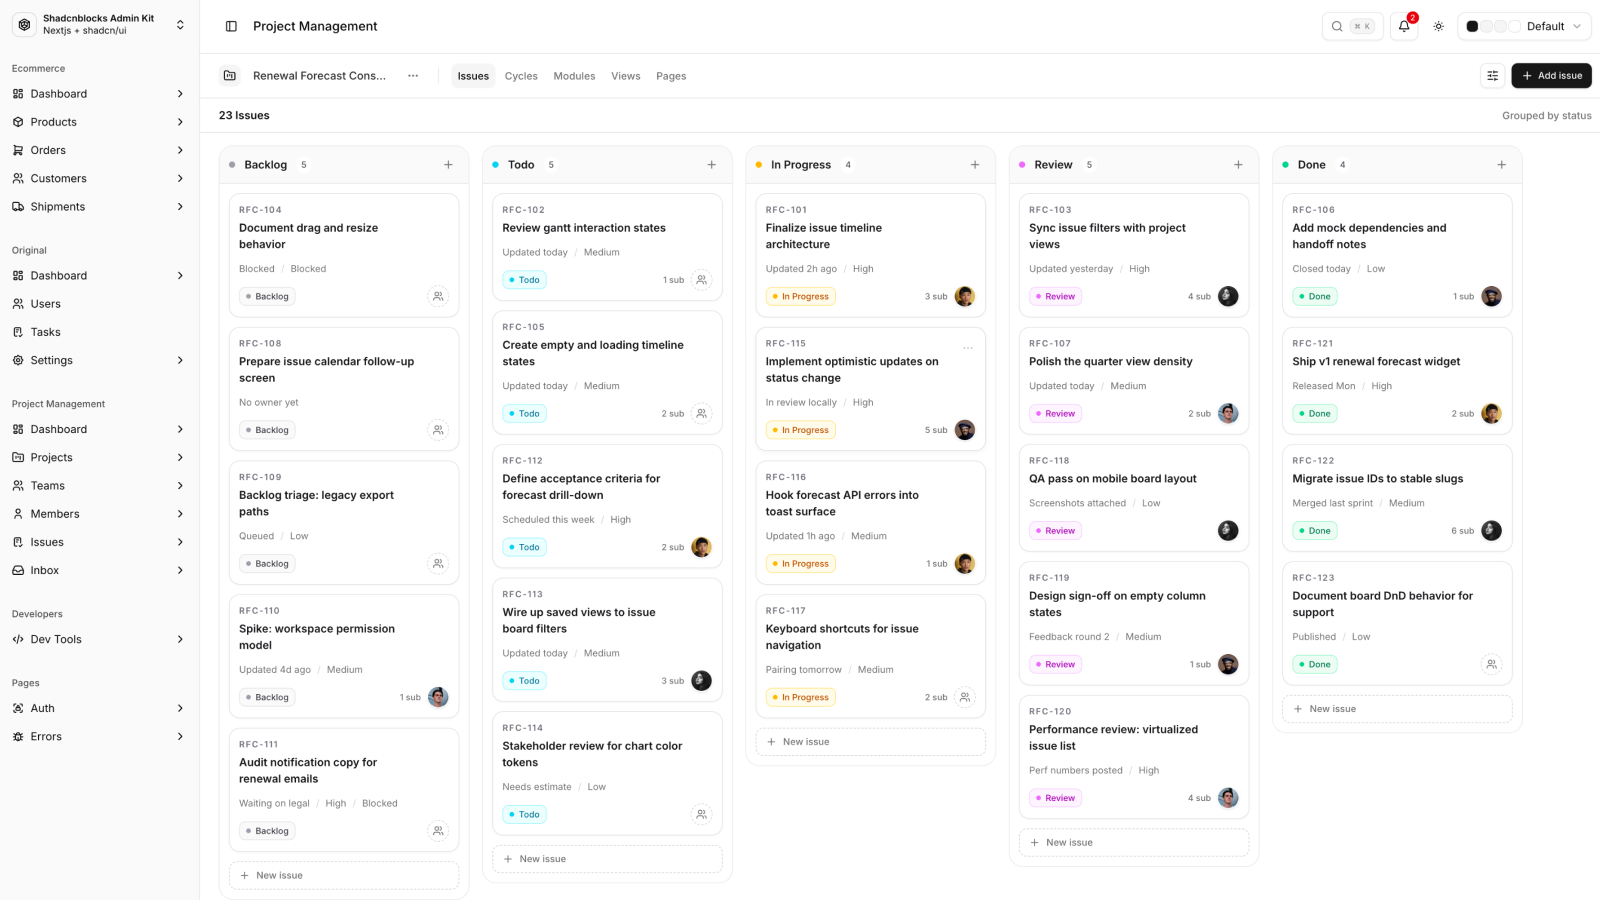Image resolution: width=1600 pixels, height=900 pixels.
Task: Switch to the Modules tab
Action: pos(574,76)
